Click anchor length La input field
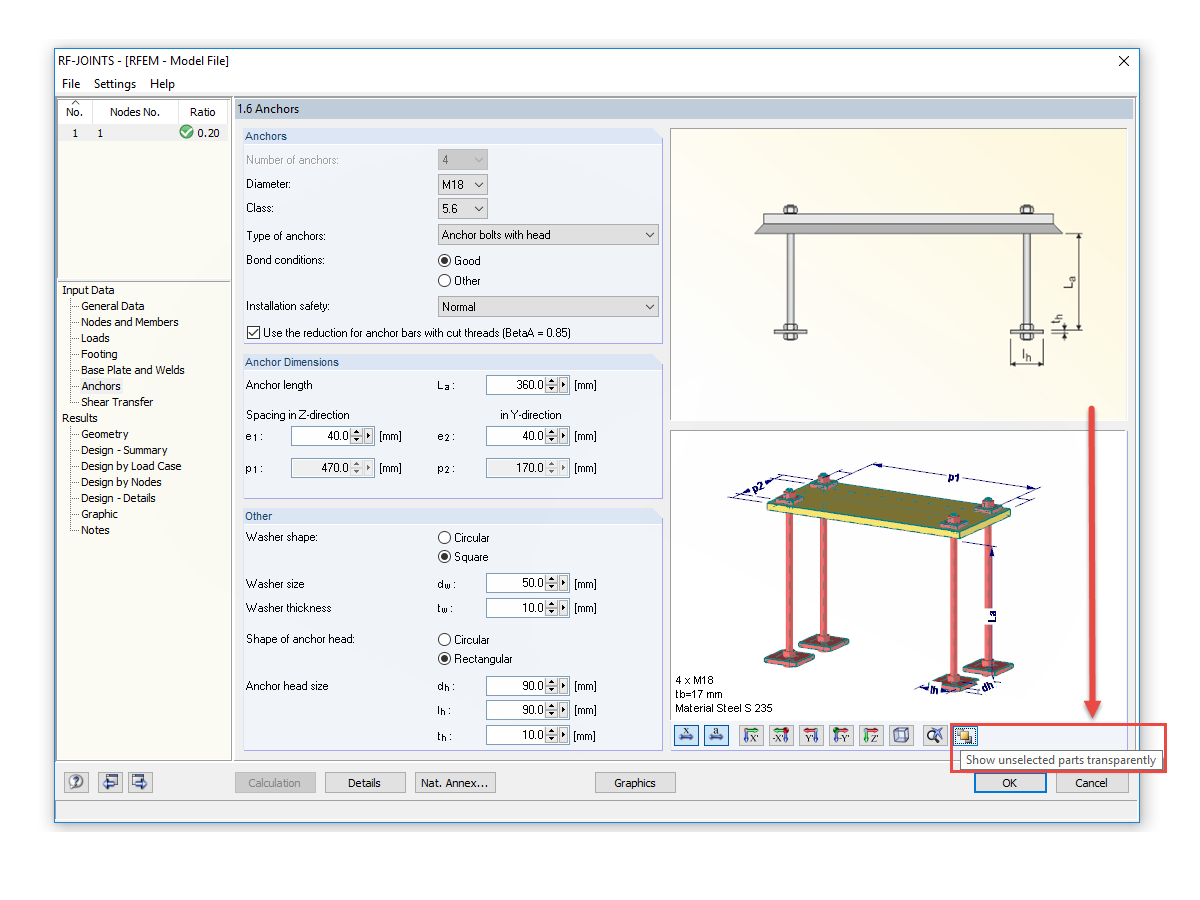 (x=516, y=385)
